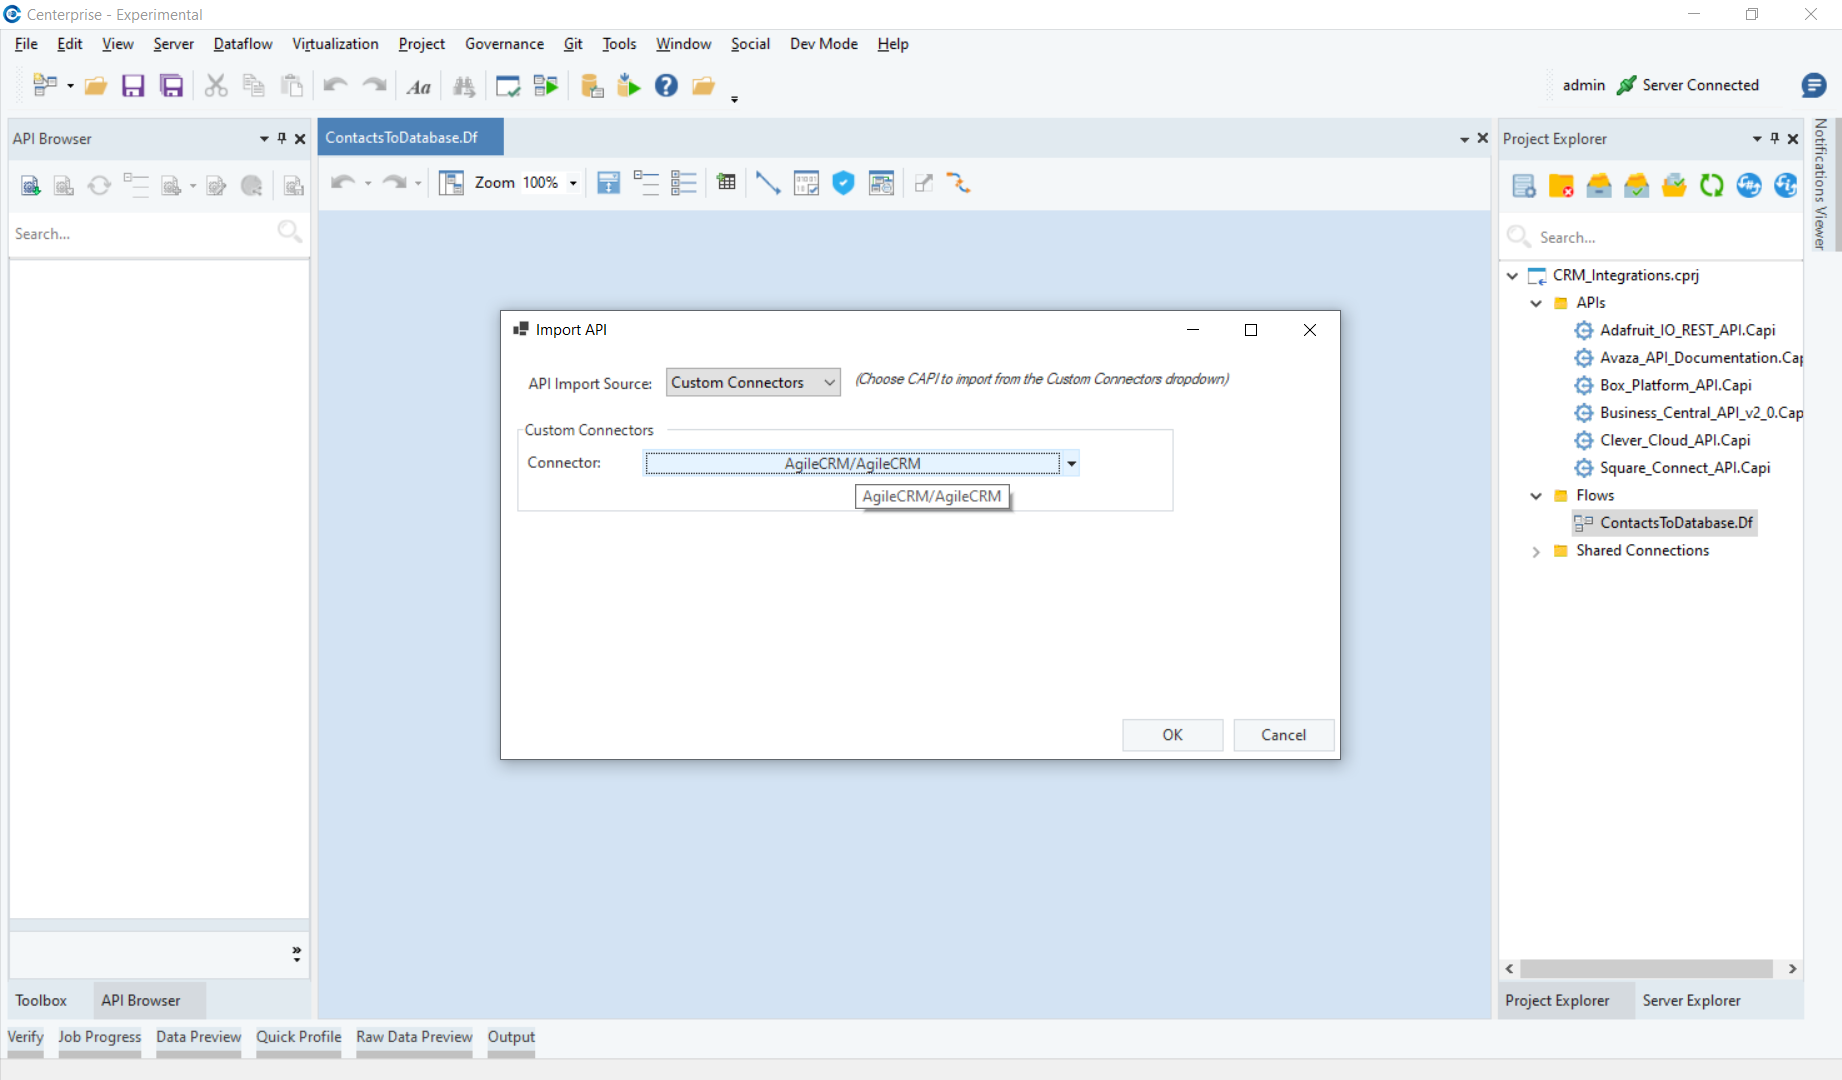
Task: Switch to the Server Explorer tab
Action: (x=1690, y=1000)
